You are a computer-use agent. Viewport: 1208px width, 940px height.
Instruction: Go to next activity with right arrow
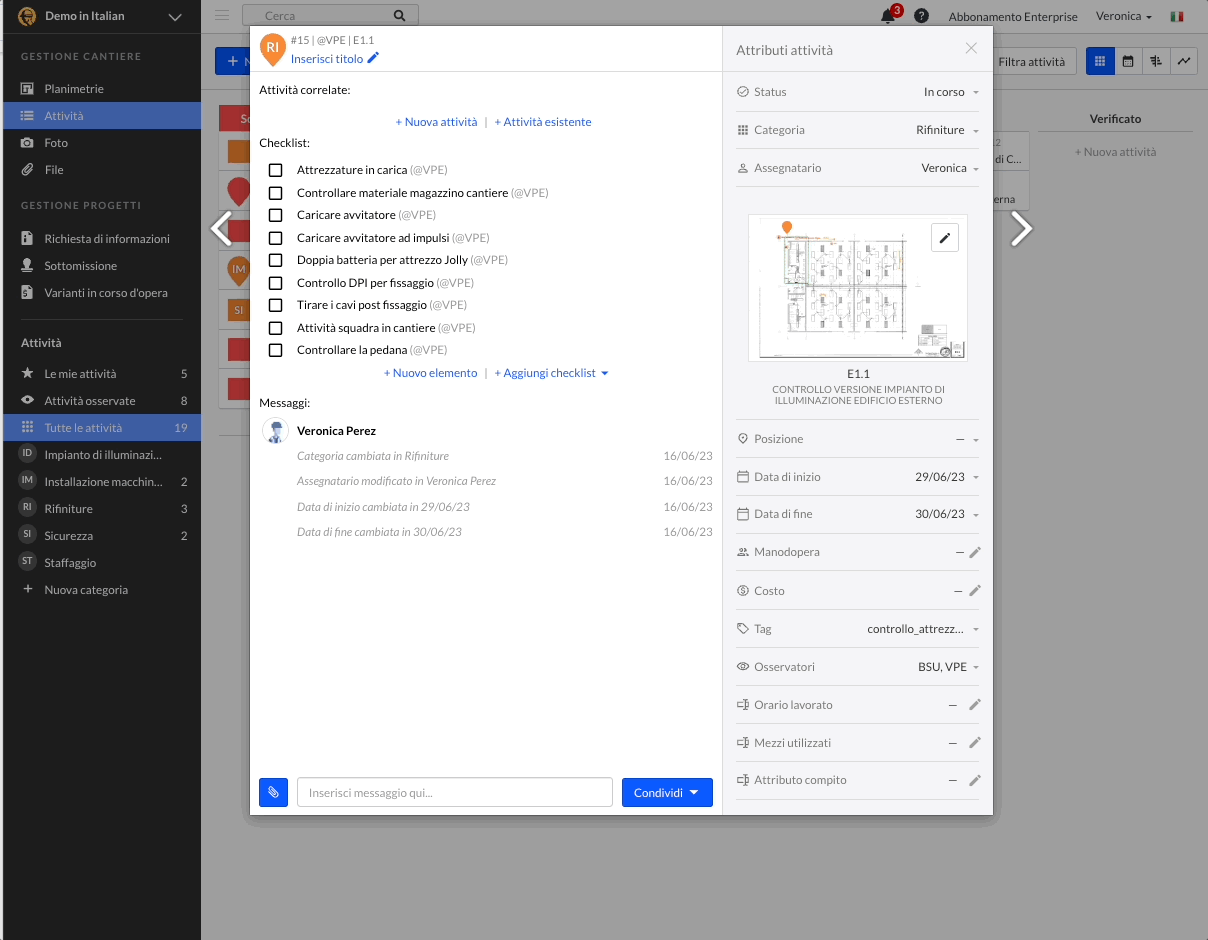1020,229
